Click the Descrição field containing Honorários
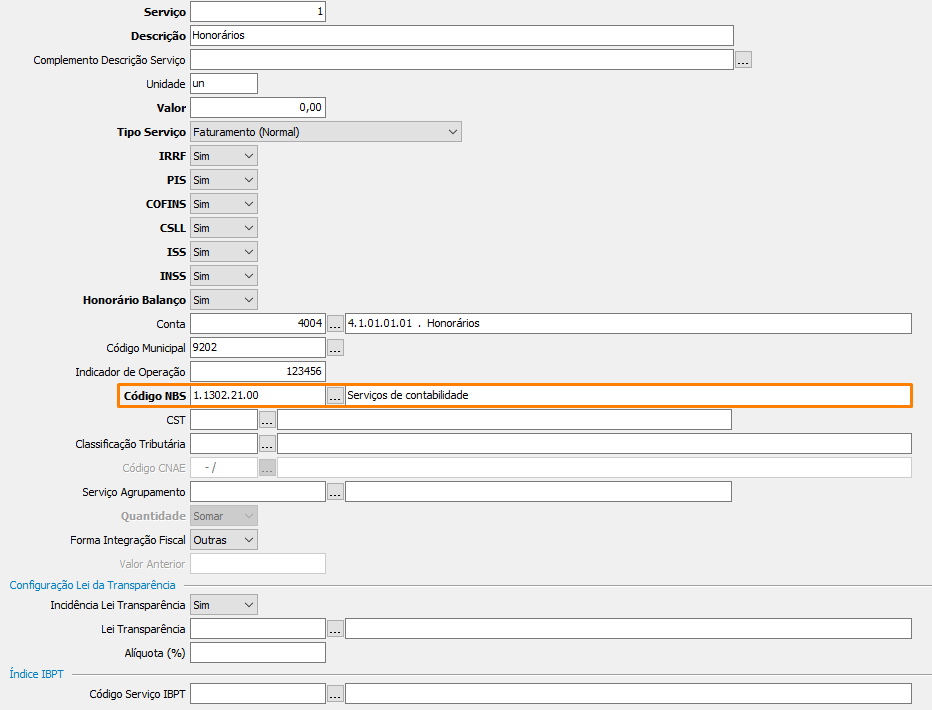This screenshot has height=710, width=932. 461,36
